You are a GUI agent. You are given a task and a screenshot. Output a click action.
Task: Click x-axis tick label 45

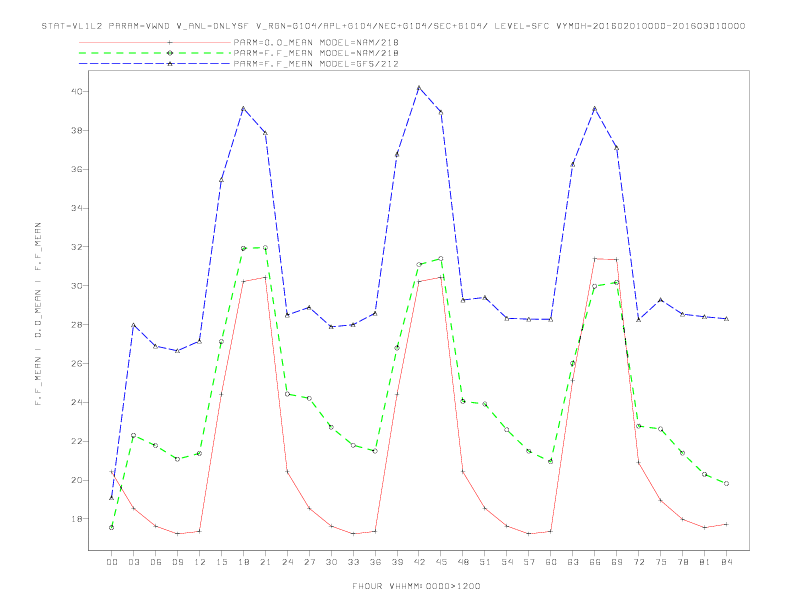tap(441, 562)
